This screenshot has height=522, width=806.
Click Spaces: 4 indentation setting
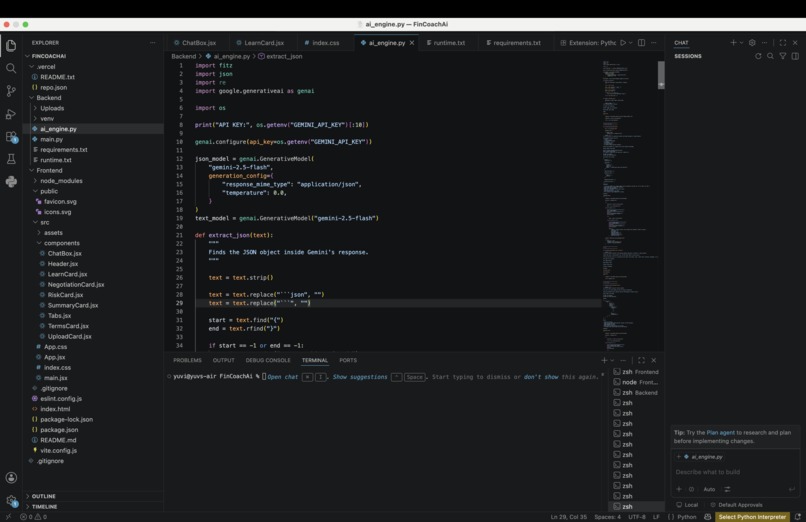coord(608,517)
